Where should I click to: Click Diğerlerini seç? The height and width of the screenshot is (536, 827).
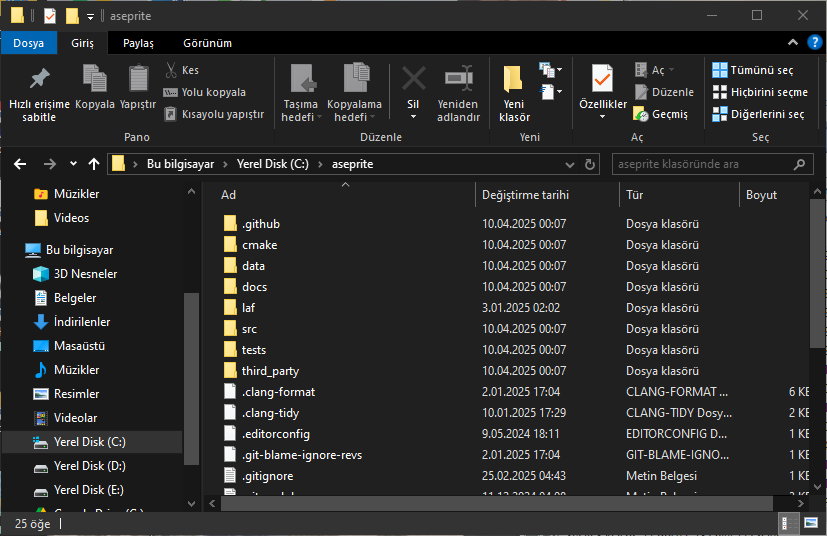point(758,114)
